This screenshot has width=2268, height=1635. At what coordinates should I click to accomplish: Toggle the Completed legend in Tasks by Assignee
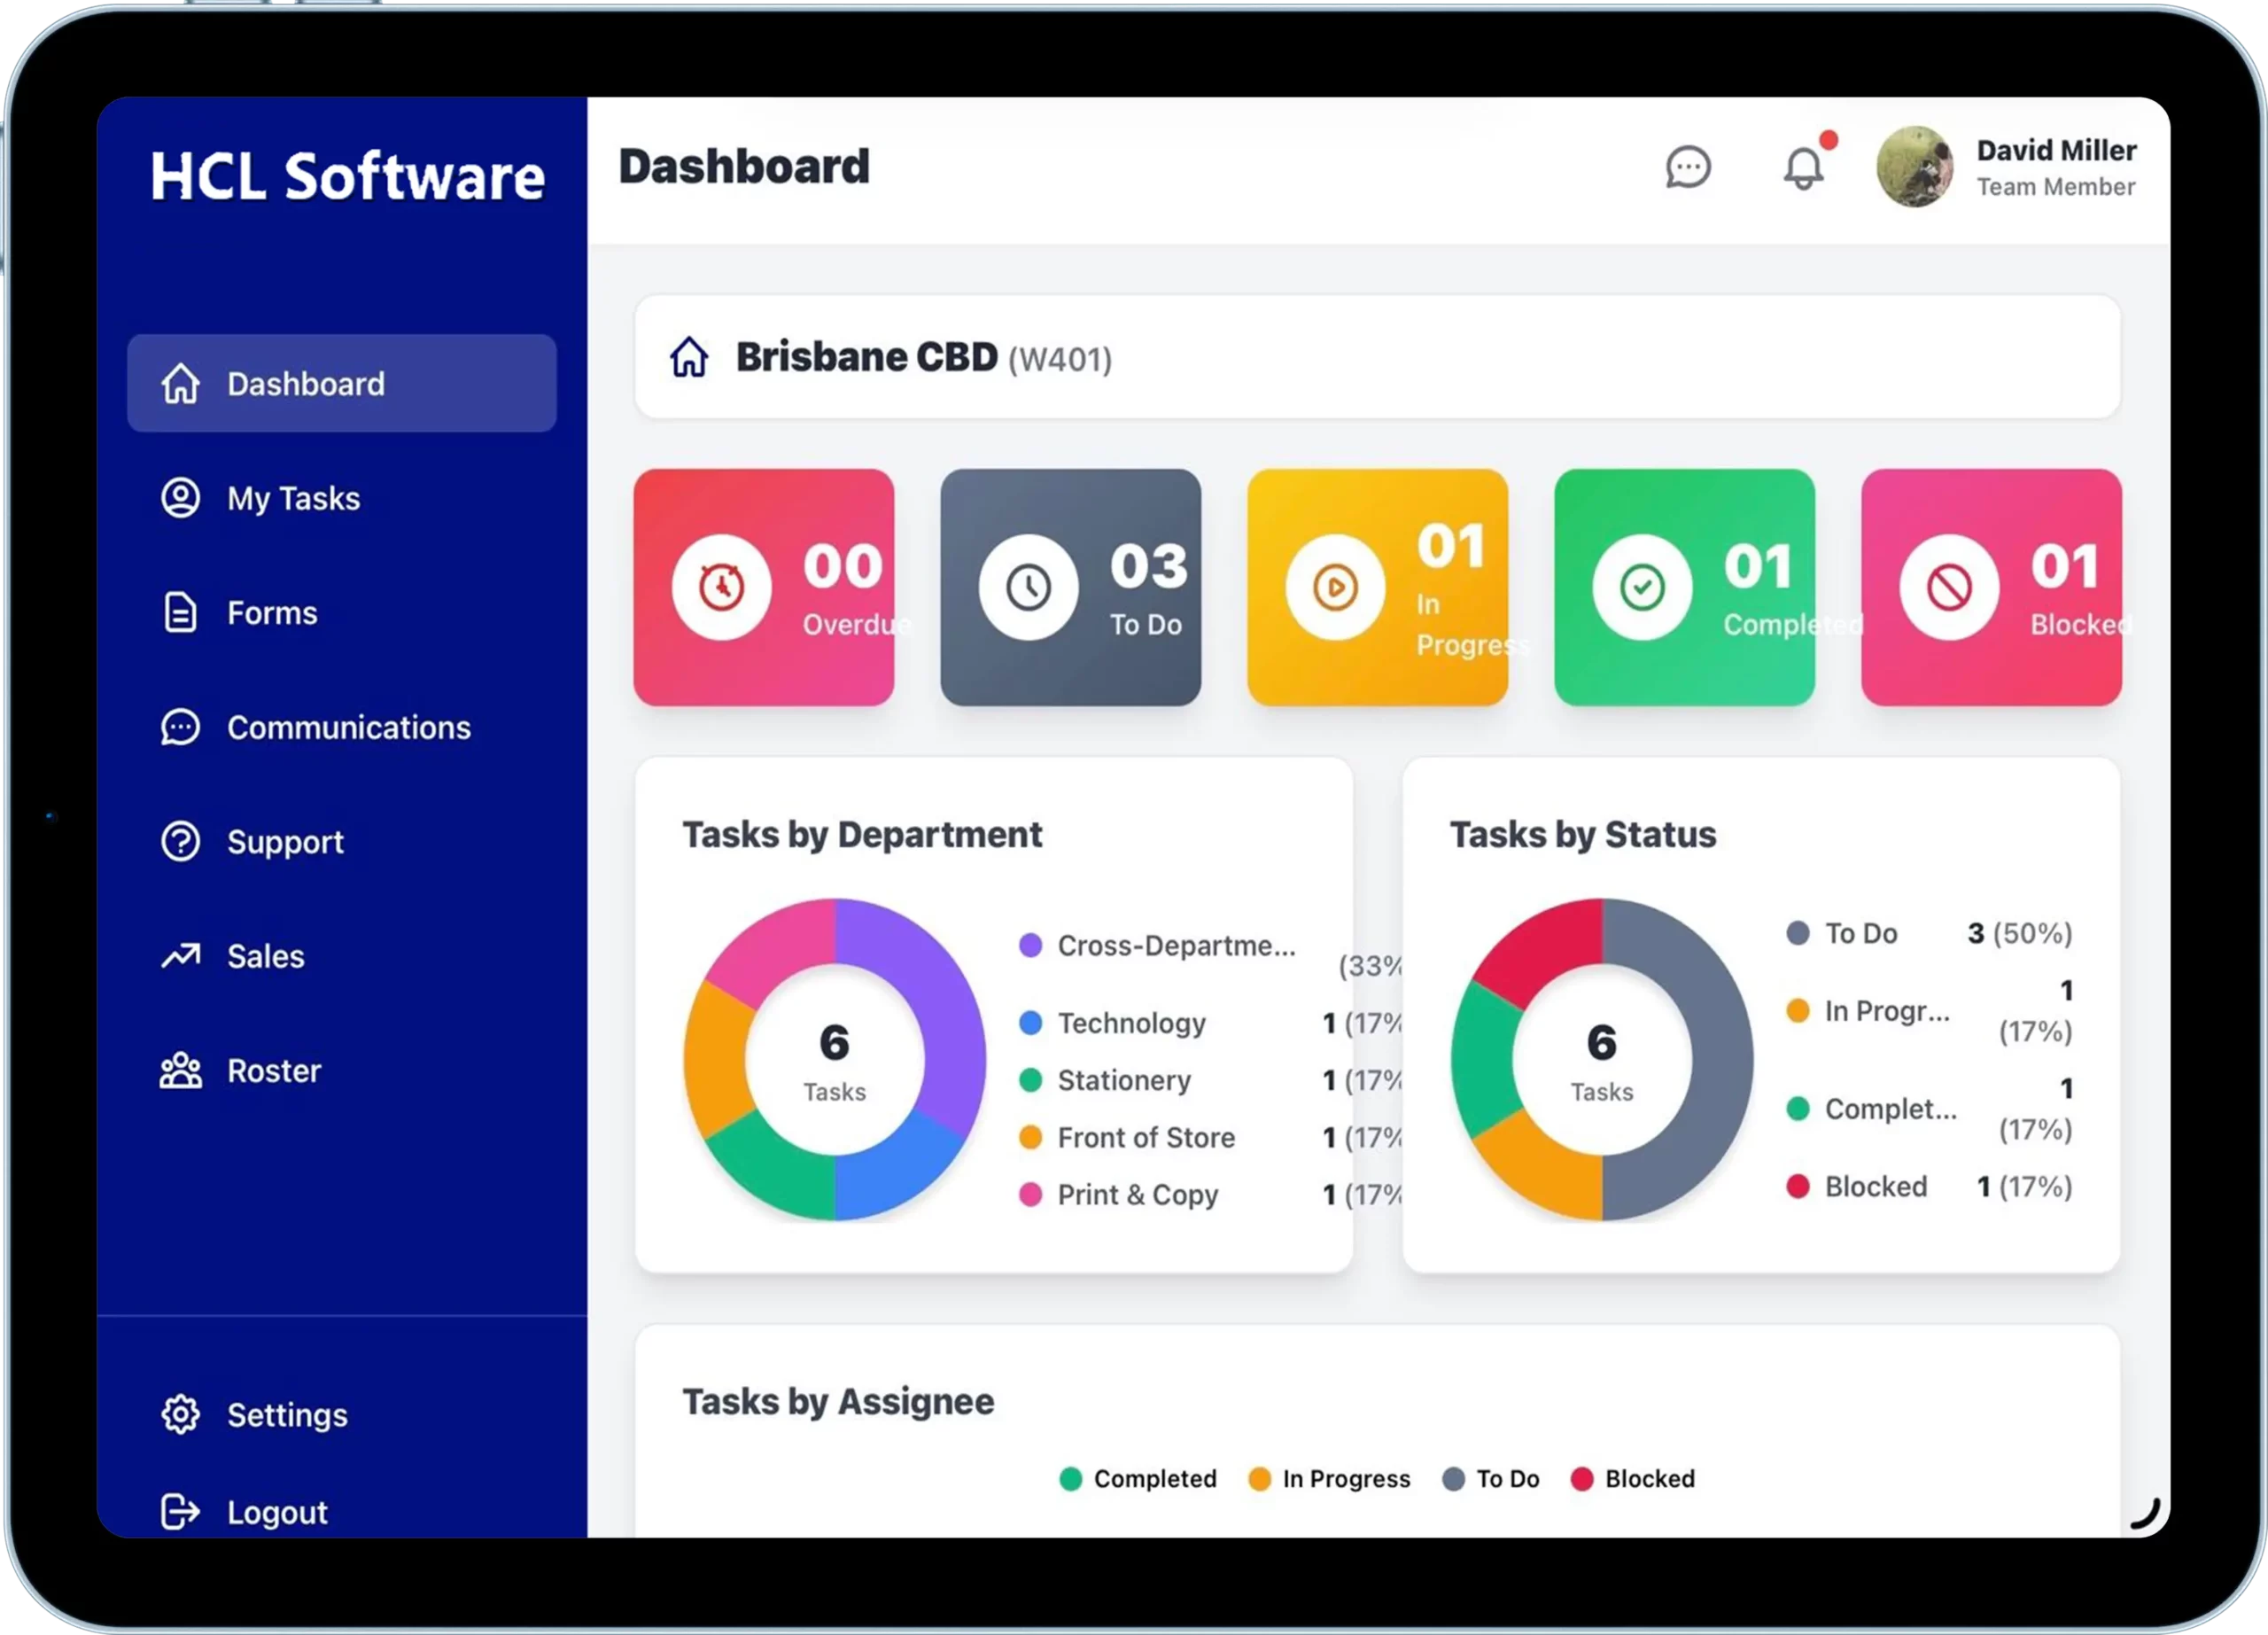[x=1138, y=1478]
